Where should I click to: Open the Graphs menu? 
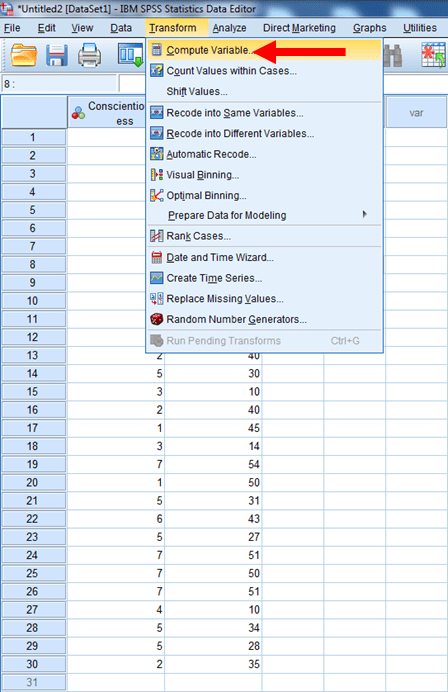[369, 28]
